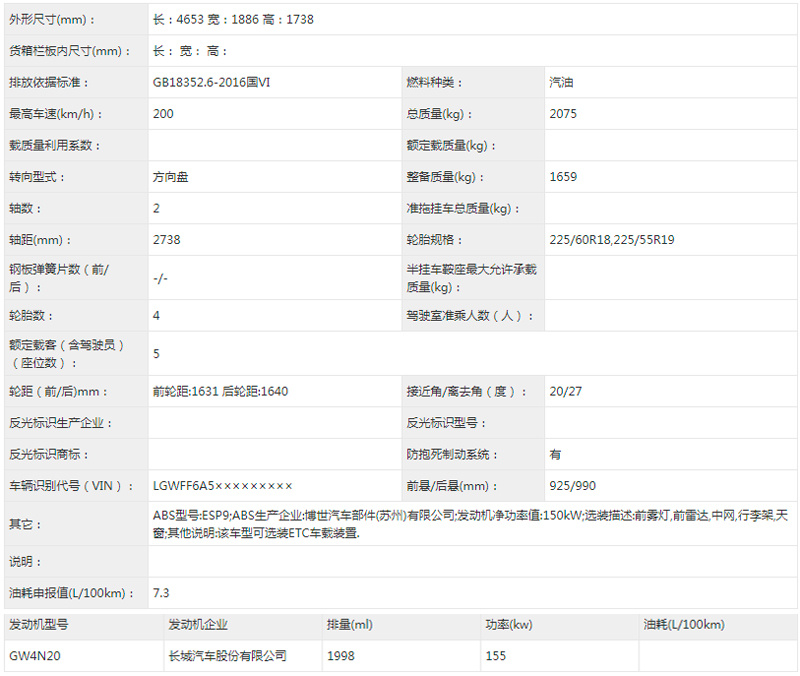Click the 货箱栏板内尺寸(mm) label

tap(70, 51)
